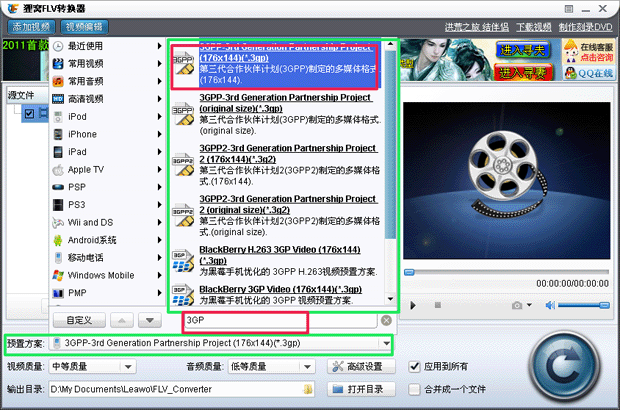
Task: Click the Windows Mobile flag icon
Action: (58, 275)
